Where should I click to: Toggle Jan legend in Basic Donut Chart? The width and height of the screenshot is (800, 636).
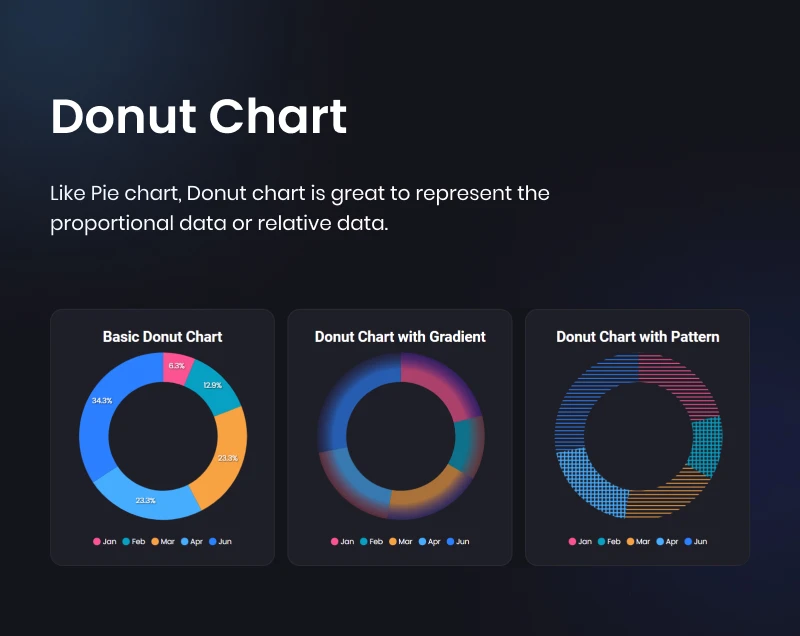(105, 541)
